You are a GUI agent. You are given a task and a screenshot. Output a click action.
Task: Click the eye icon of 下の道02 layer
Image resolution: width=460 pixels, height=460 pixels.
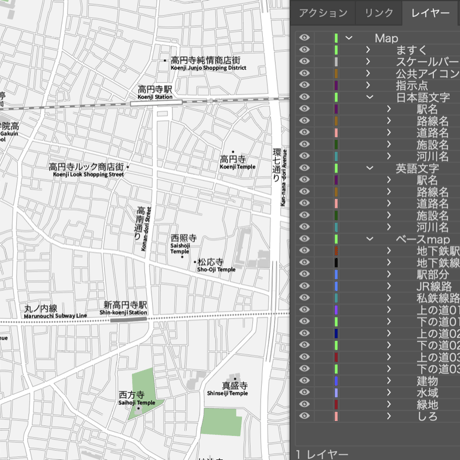(x=304, y=345)
